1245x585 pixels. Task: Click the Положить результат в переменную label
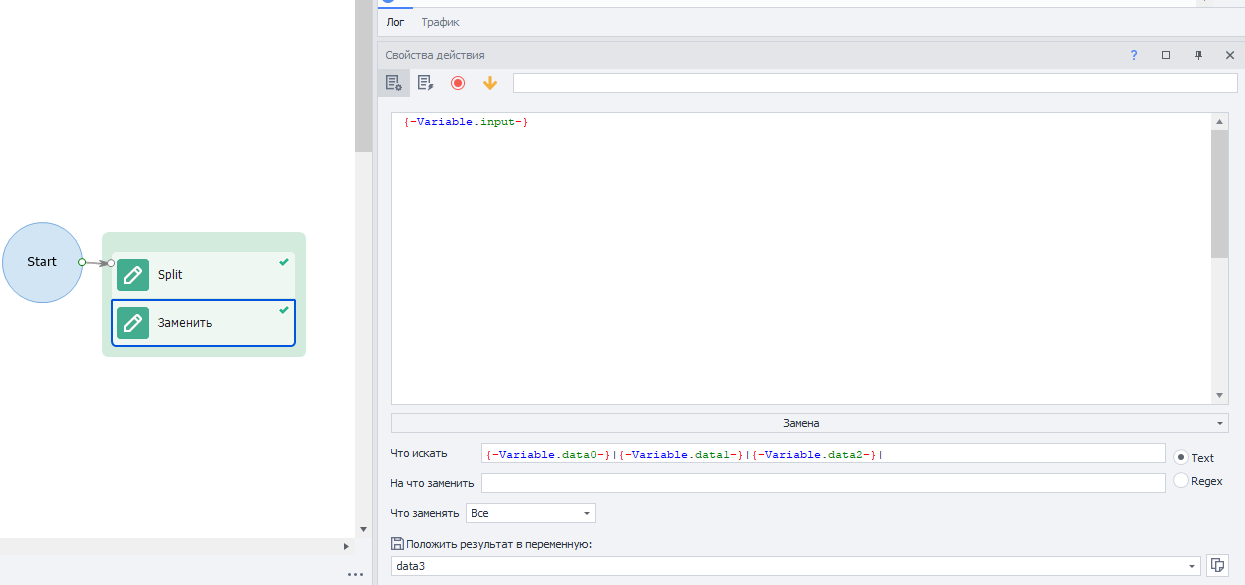tap(500, 544)
